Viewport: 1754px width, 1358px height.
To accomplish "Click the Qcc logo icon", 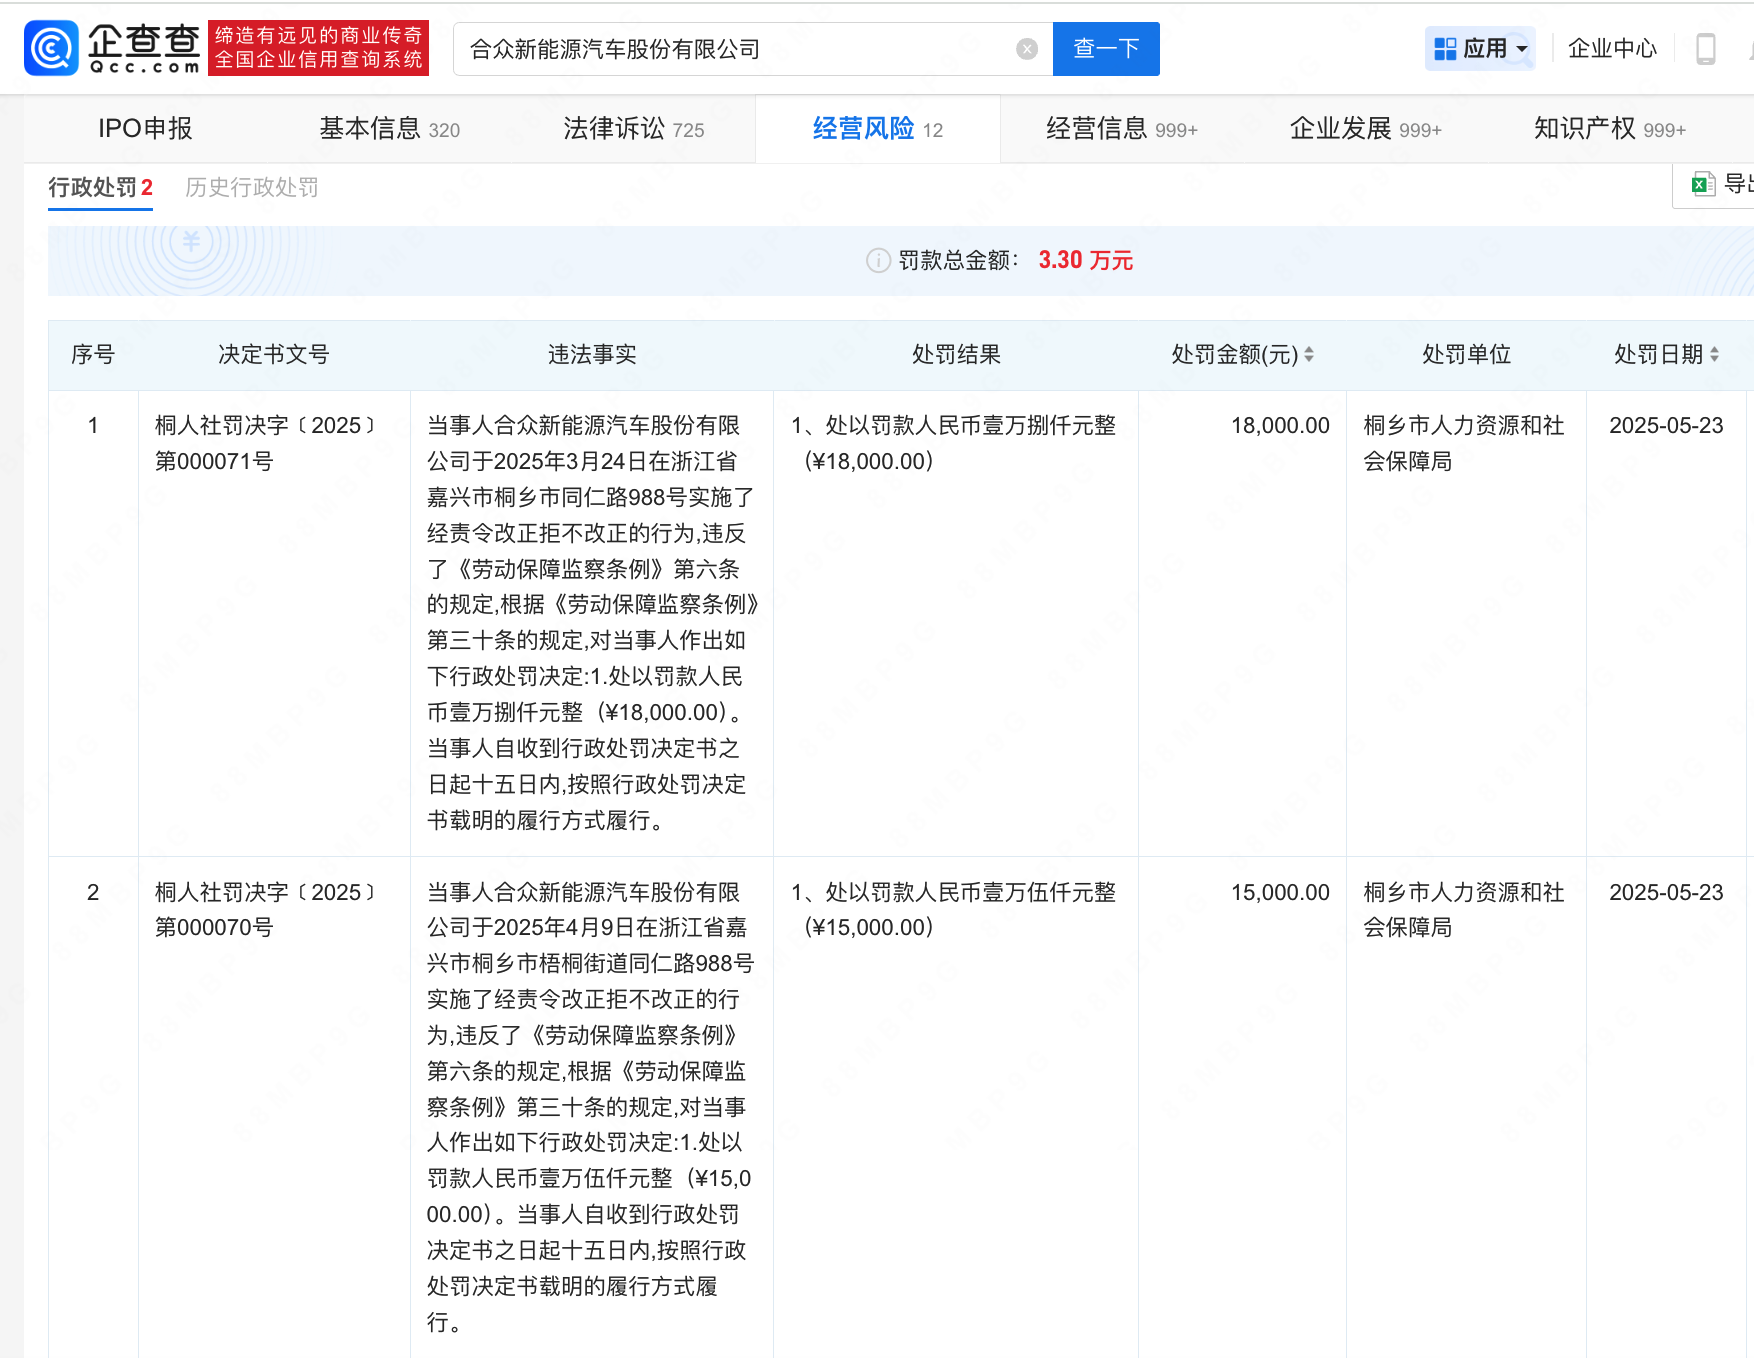I will click(51, 48).
